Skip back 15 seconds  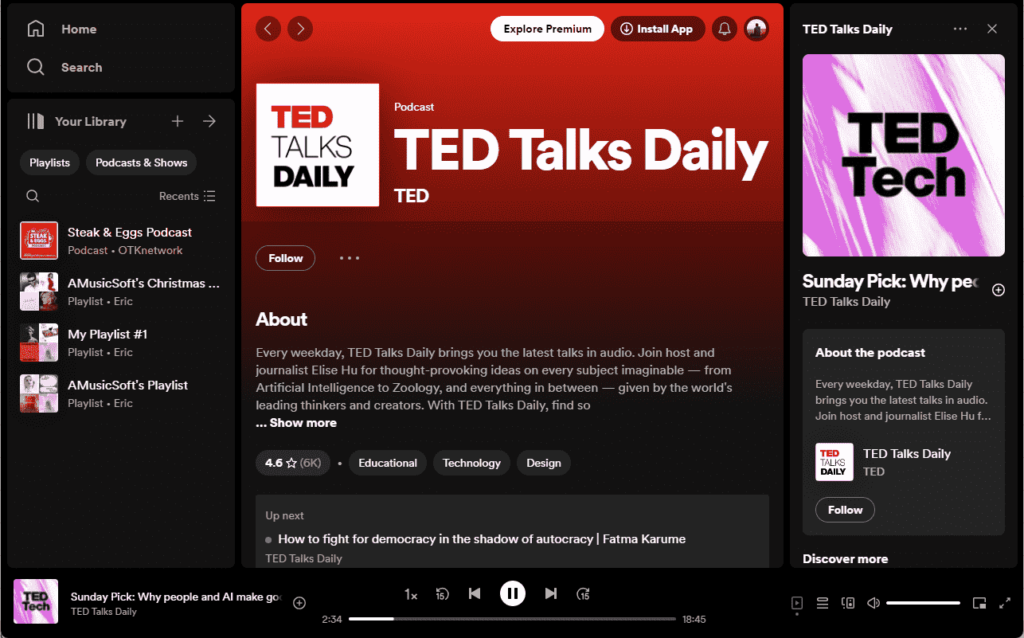442,593
